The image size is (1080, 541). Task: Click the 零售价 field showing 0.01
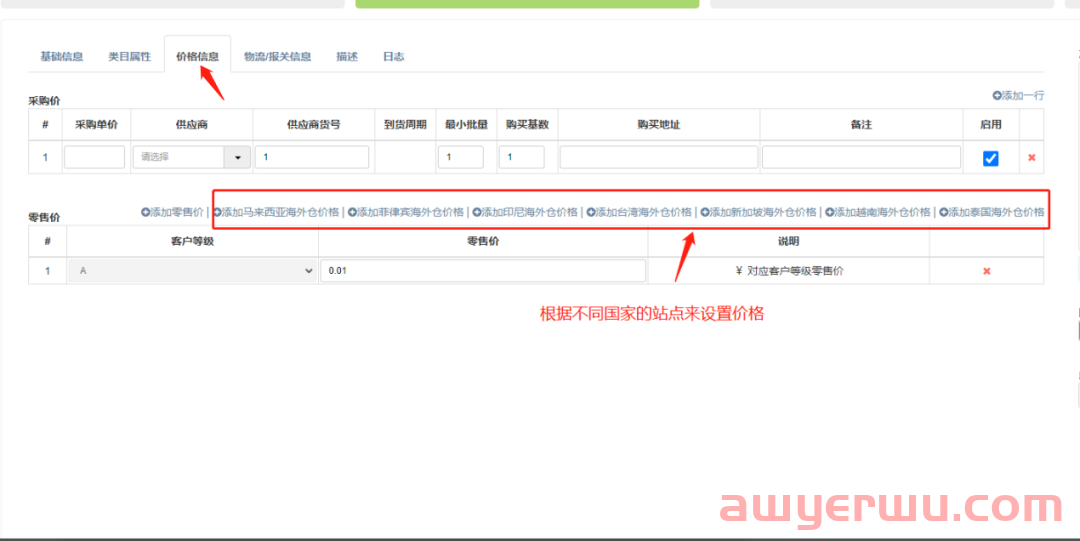point(482,271)
